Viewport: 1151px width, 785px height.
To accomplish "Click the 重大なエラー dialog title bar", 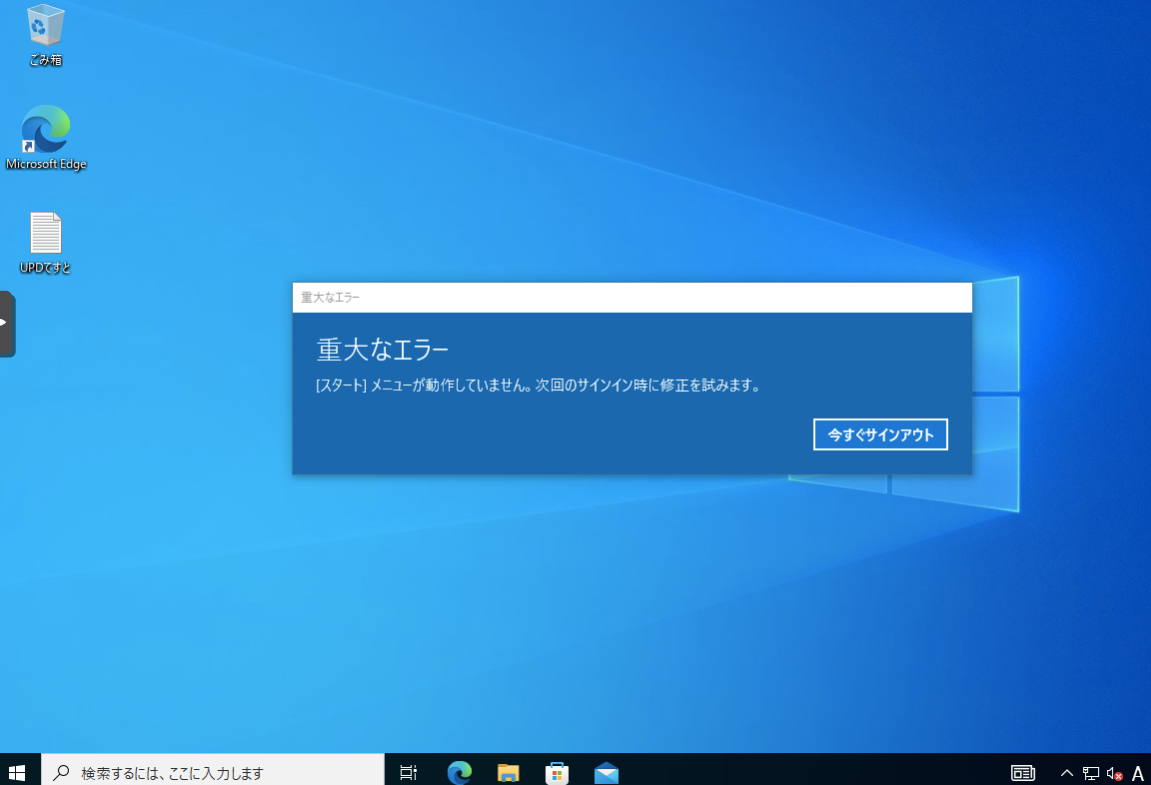I will pyautogui.click(x=632, y=297).
